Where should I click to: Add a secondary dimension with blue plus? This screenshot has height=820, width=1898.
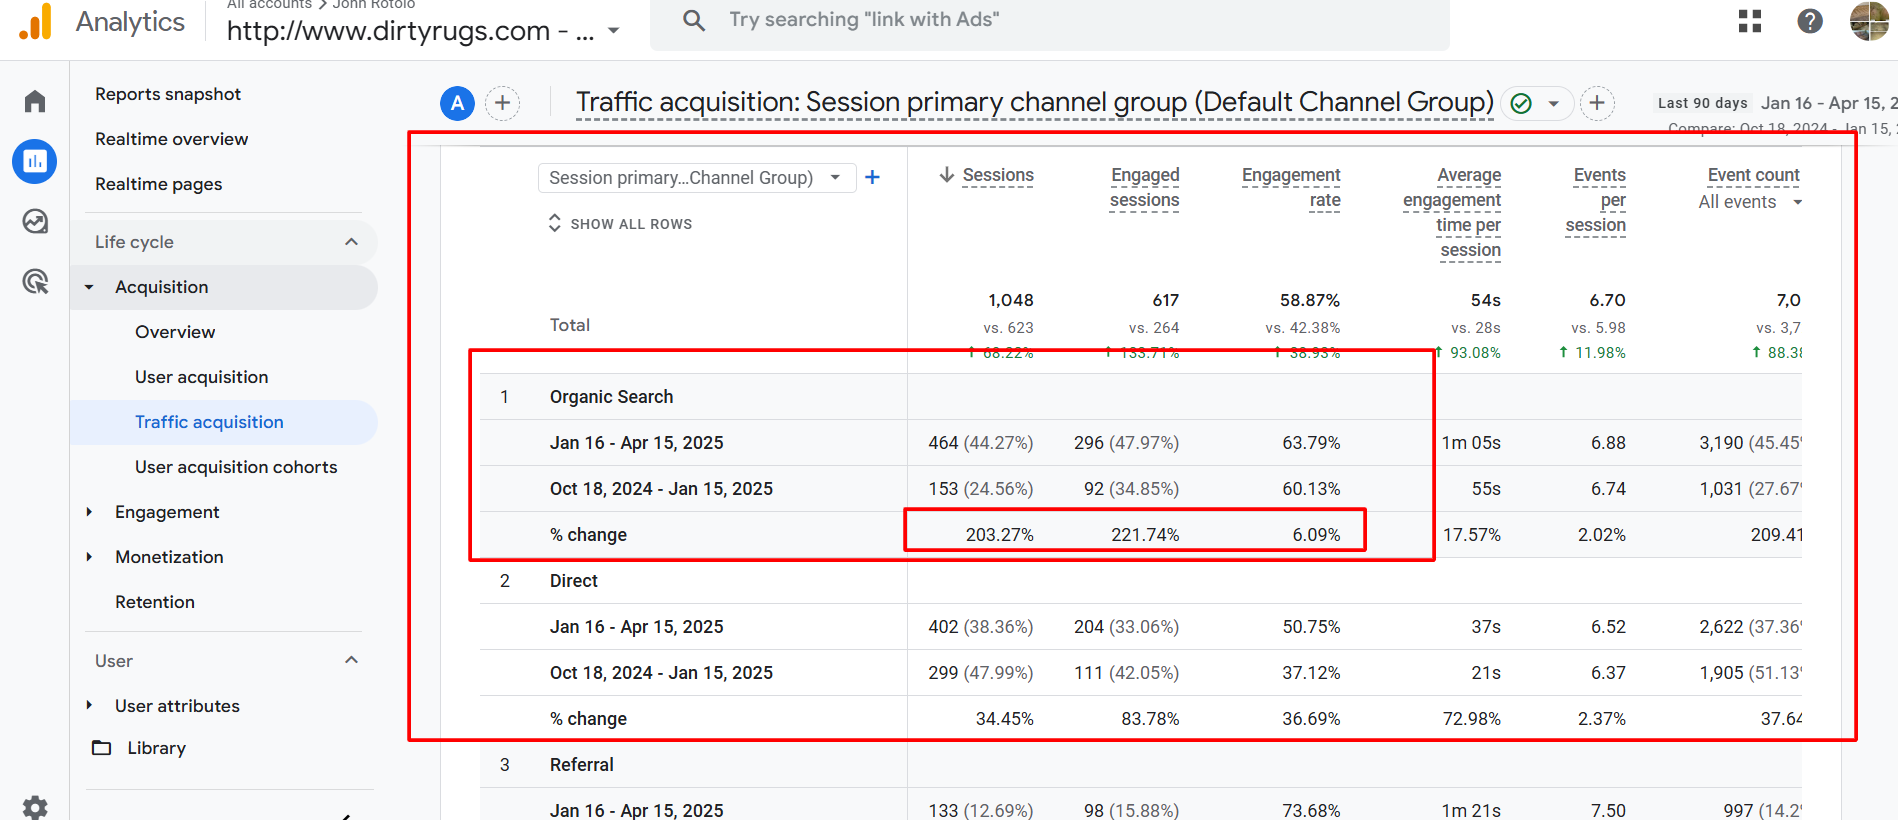872,177
